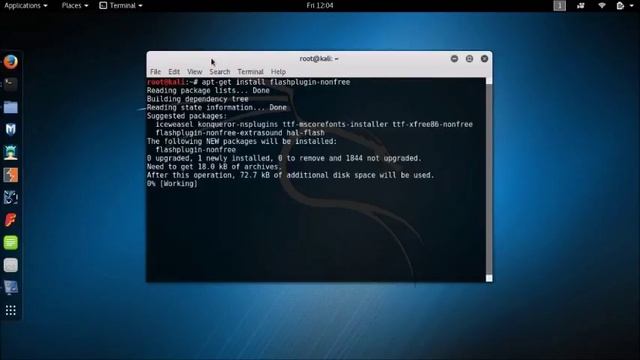Click 'ttf-mscorefonts-installer' in suggested packages

(335, 124)
